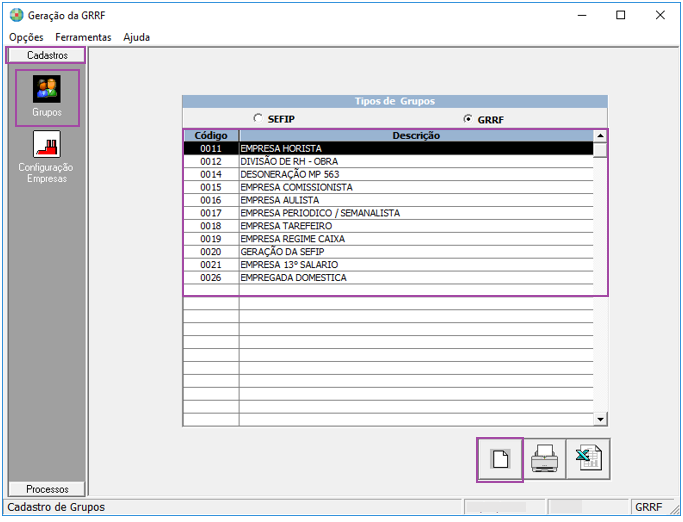Expand the Cadastros sidebar section

tap(46, 56)
